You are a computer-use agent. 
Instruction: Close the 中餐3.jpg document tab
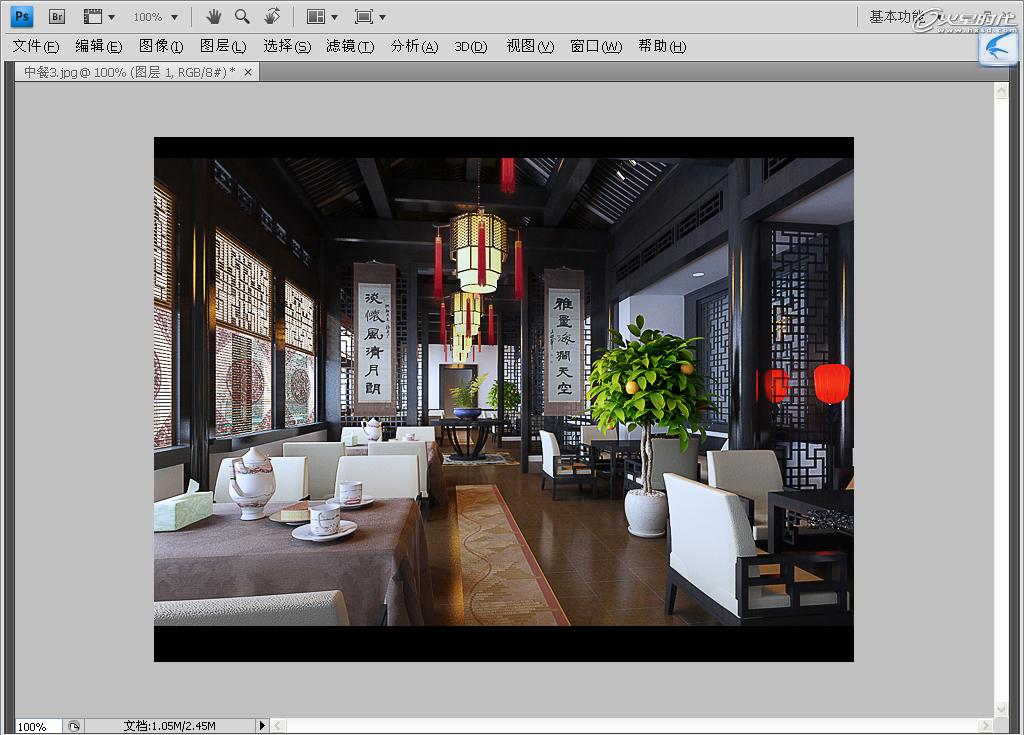pos(248,72)
